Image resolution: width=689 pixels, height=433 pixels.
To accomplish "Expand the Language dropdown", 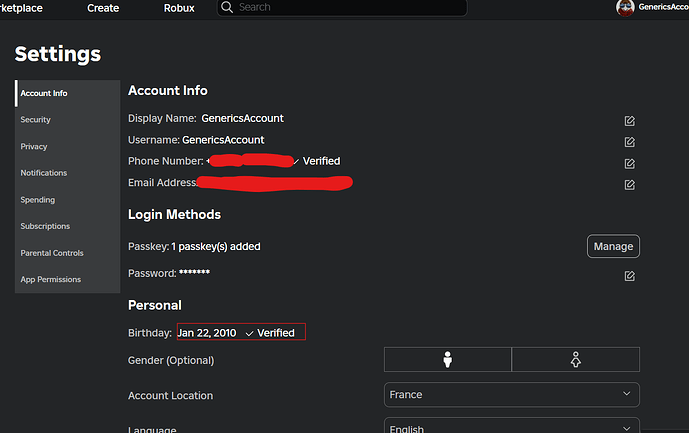I will click(x=511, y=427).
